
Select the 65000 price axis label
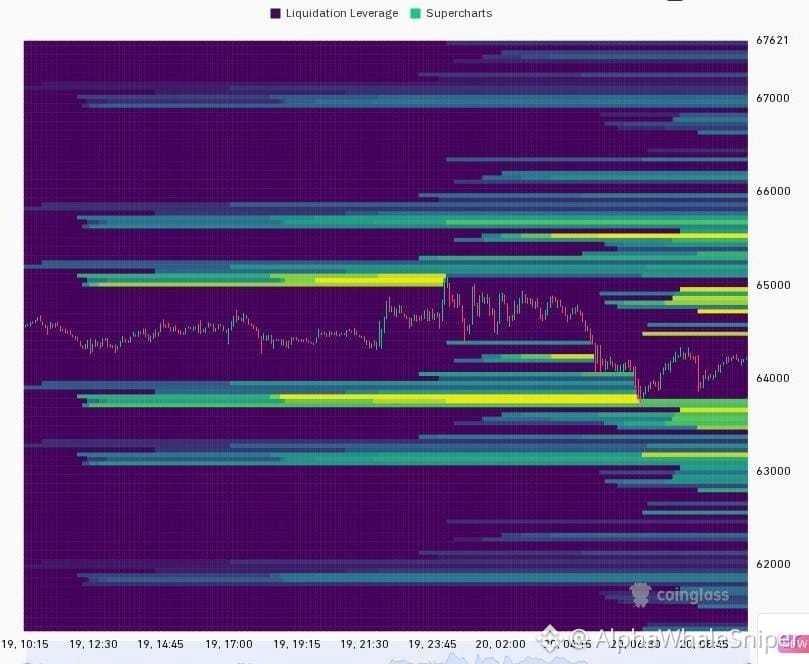pyautogui.click(x=773, y=285)
